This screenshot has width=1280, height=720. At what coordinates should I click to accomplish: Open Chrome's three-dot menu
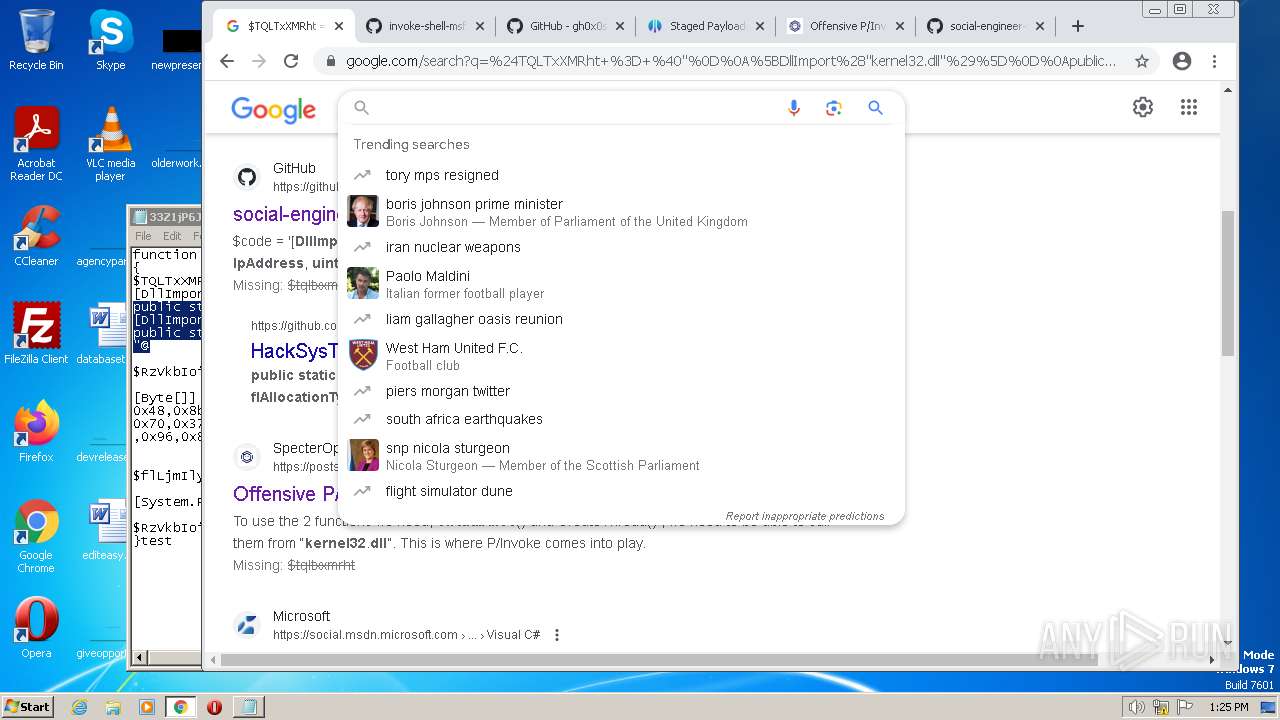pyautogui.click(x=1214, y=61)
